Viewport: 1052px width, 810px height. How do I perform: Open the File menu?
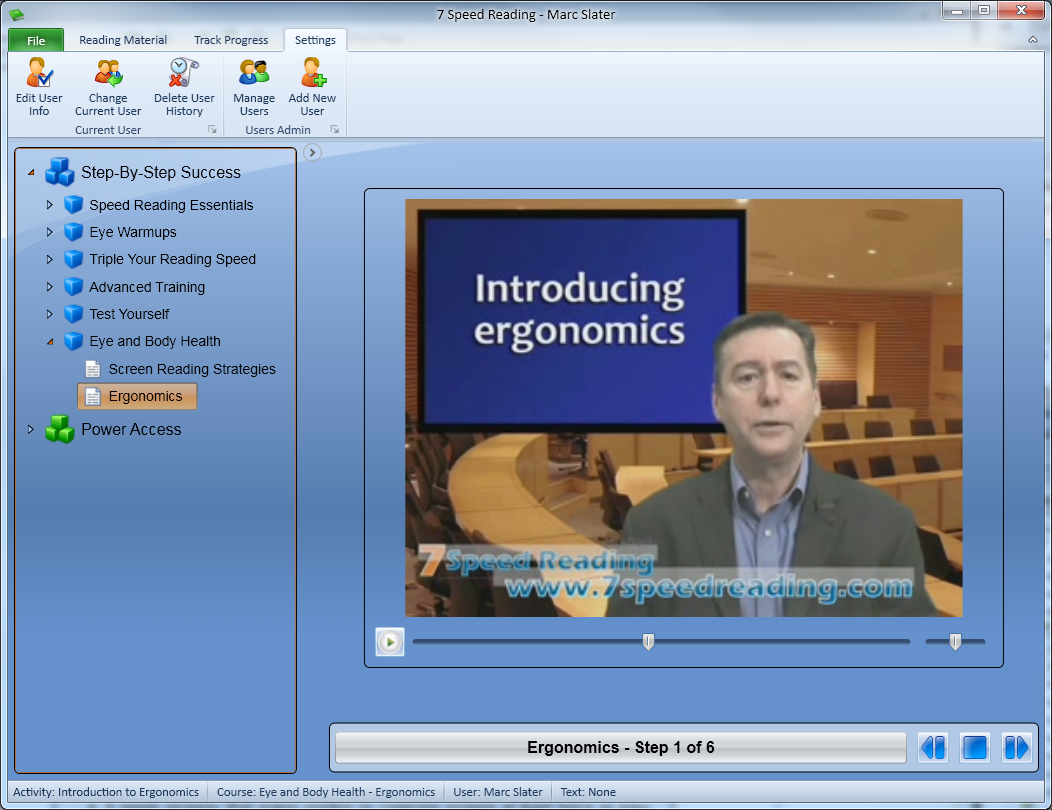pyautogui.click(x=36, y=41)
